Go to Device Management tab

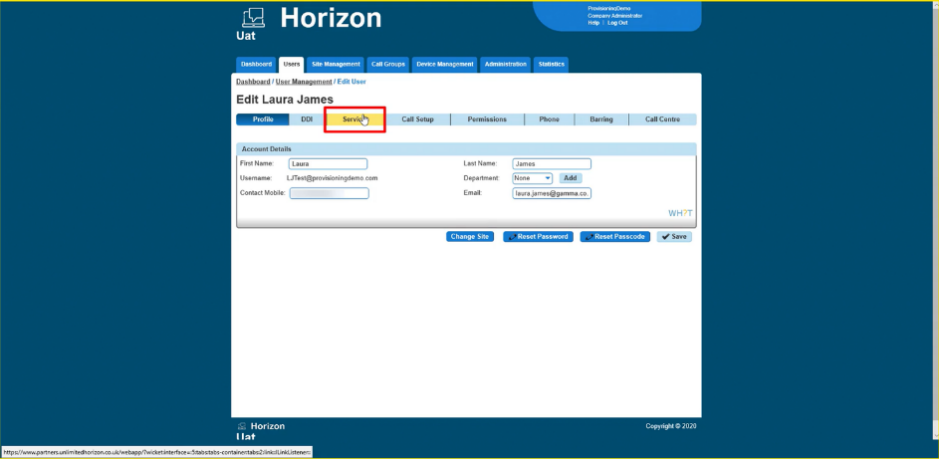click(445, 64)
